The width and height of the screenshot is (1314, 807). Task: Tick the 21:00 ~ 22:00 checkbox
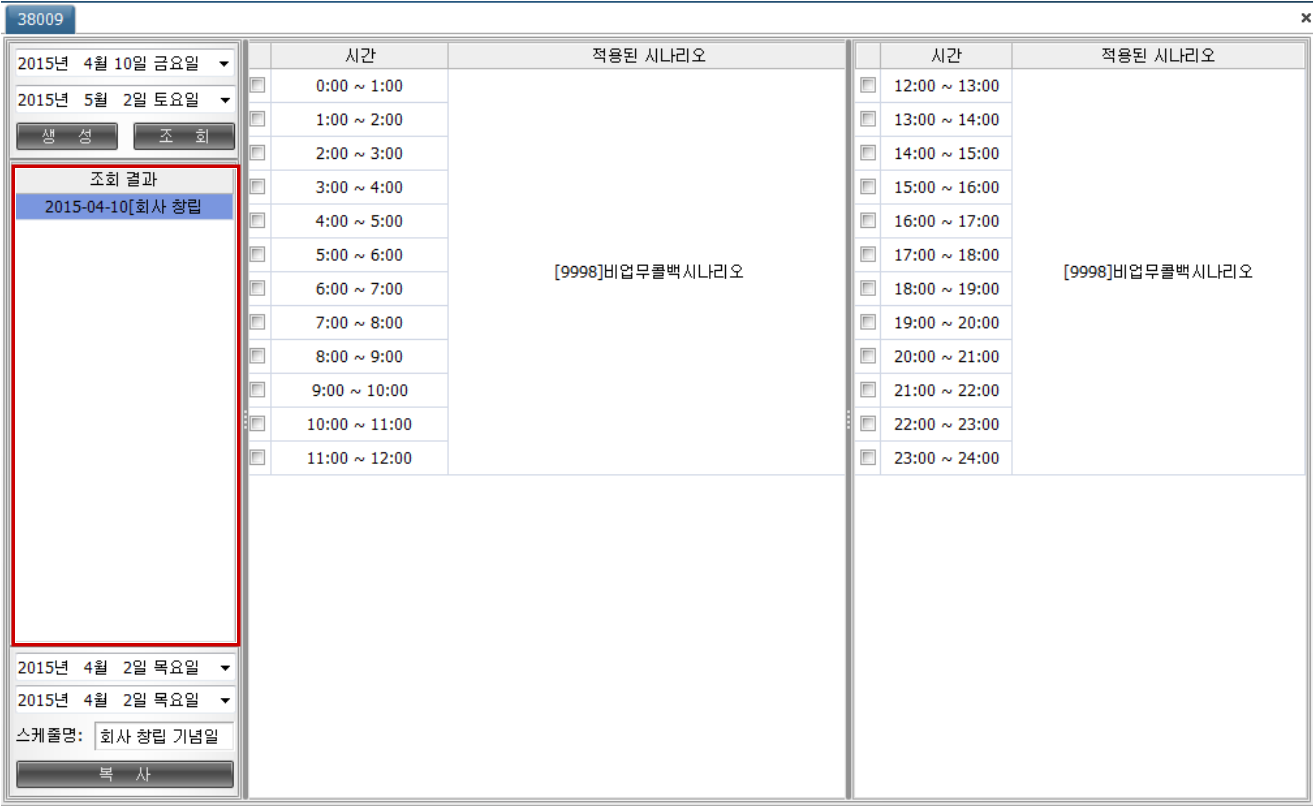point(867,390)
